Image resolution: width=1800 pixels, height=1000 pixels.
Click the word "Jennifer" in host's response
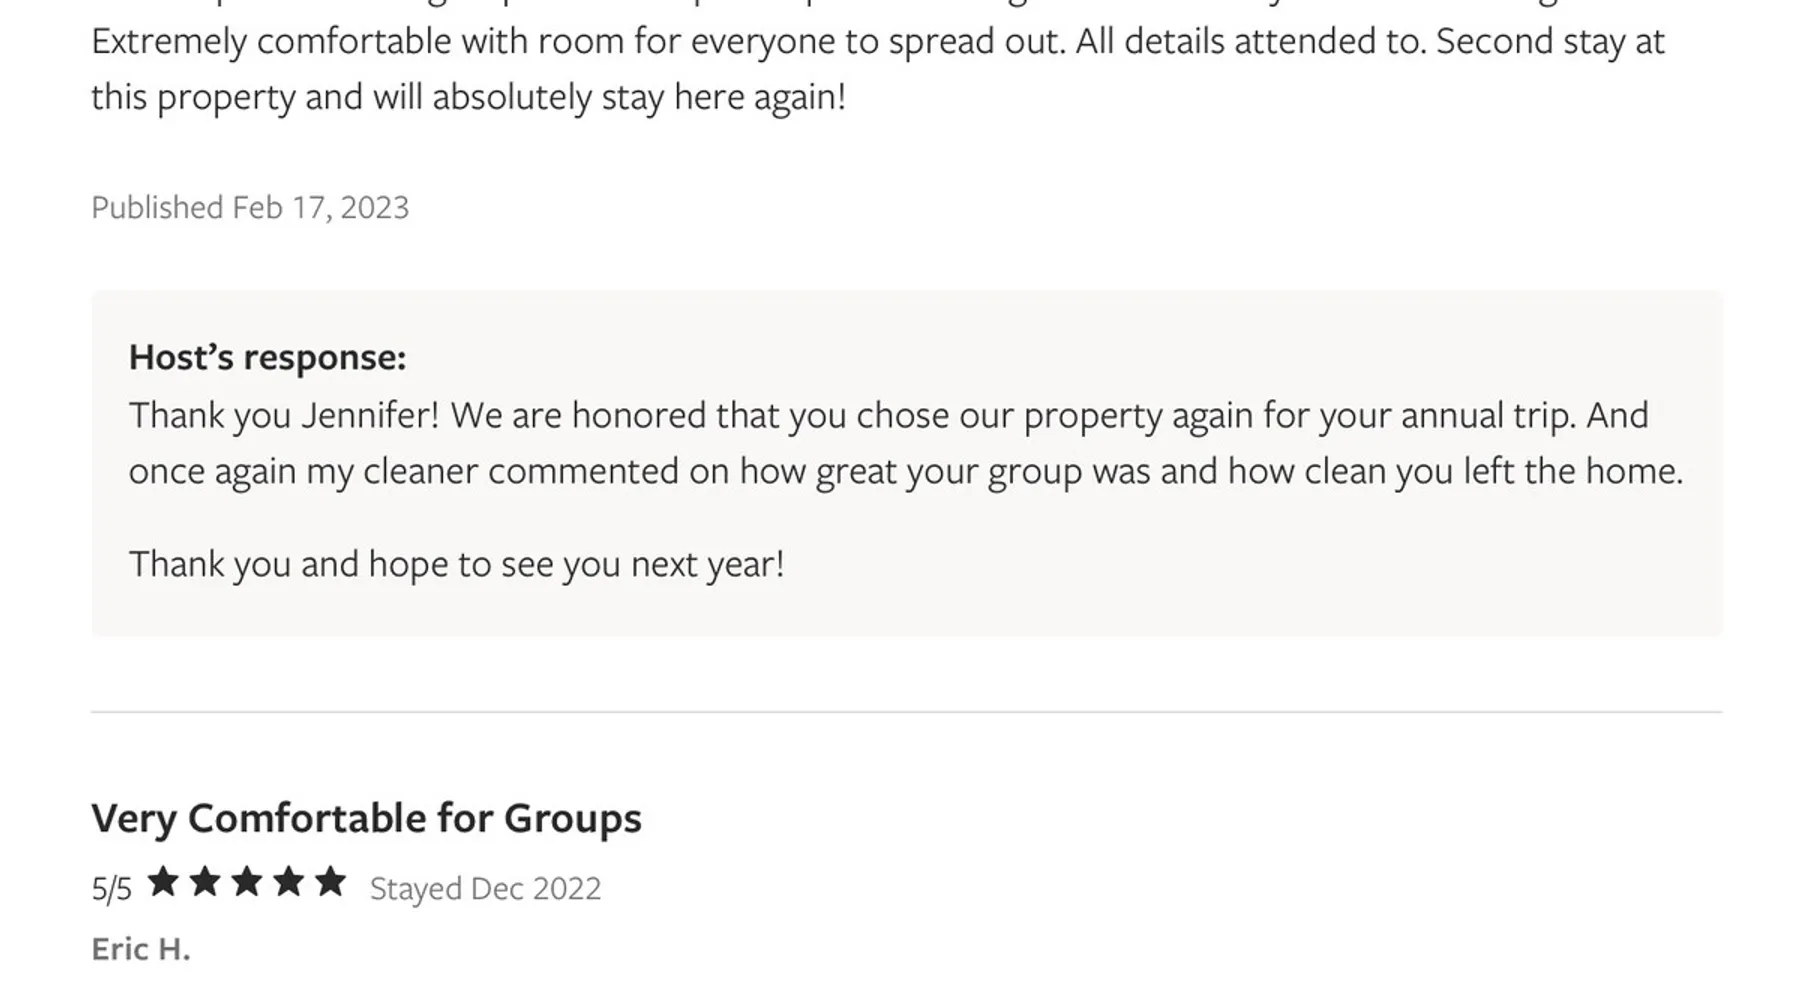(369, 415)
